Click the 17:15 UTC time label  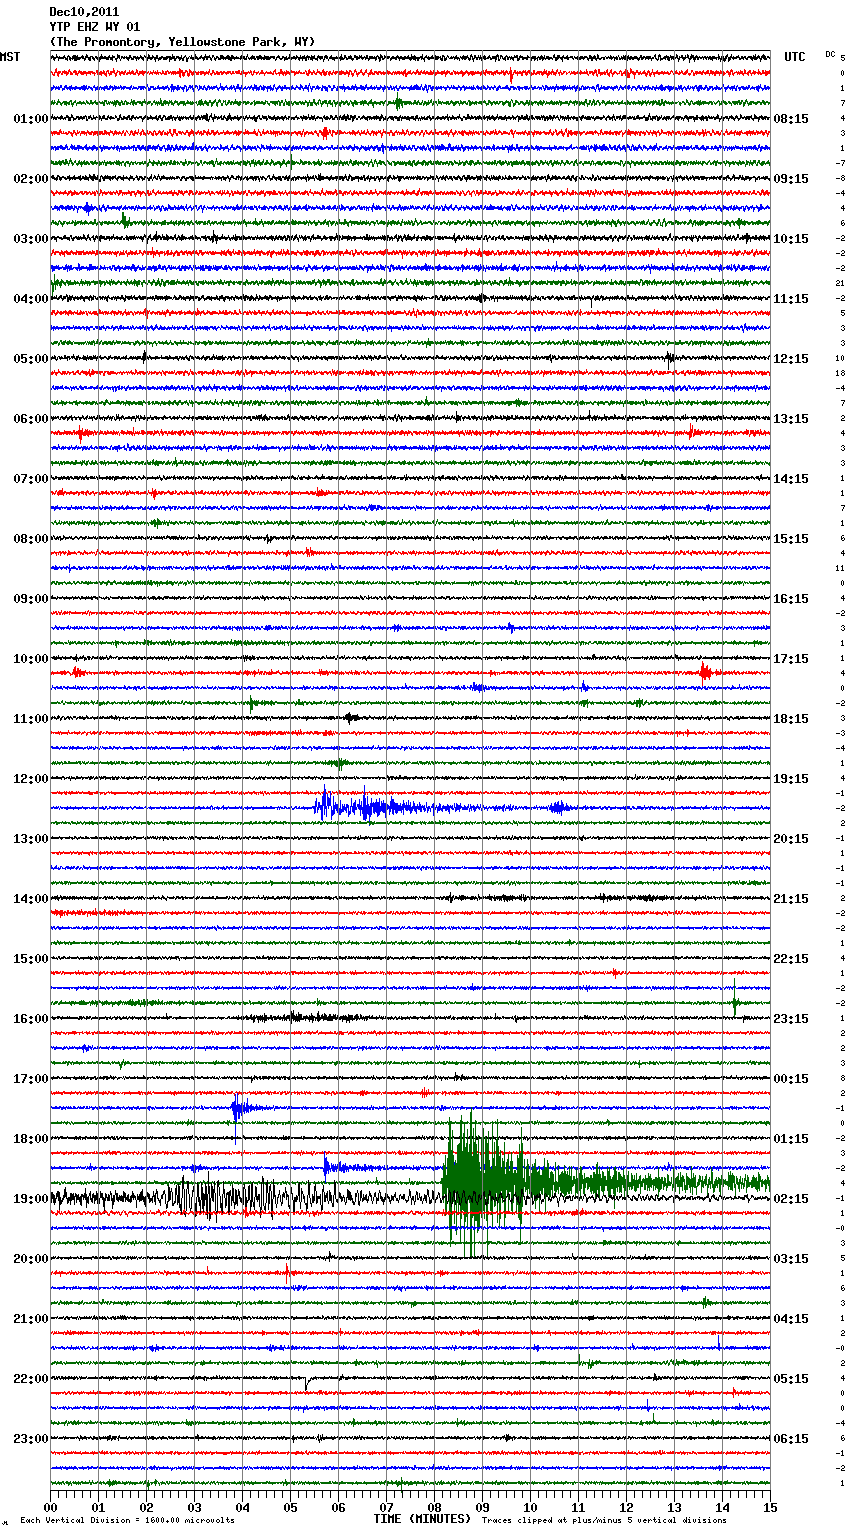(x=791, y=659)
